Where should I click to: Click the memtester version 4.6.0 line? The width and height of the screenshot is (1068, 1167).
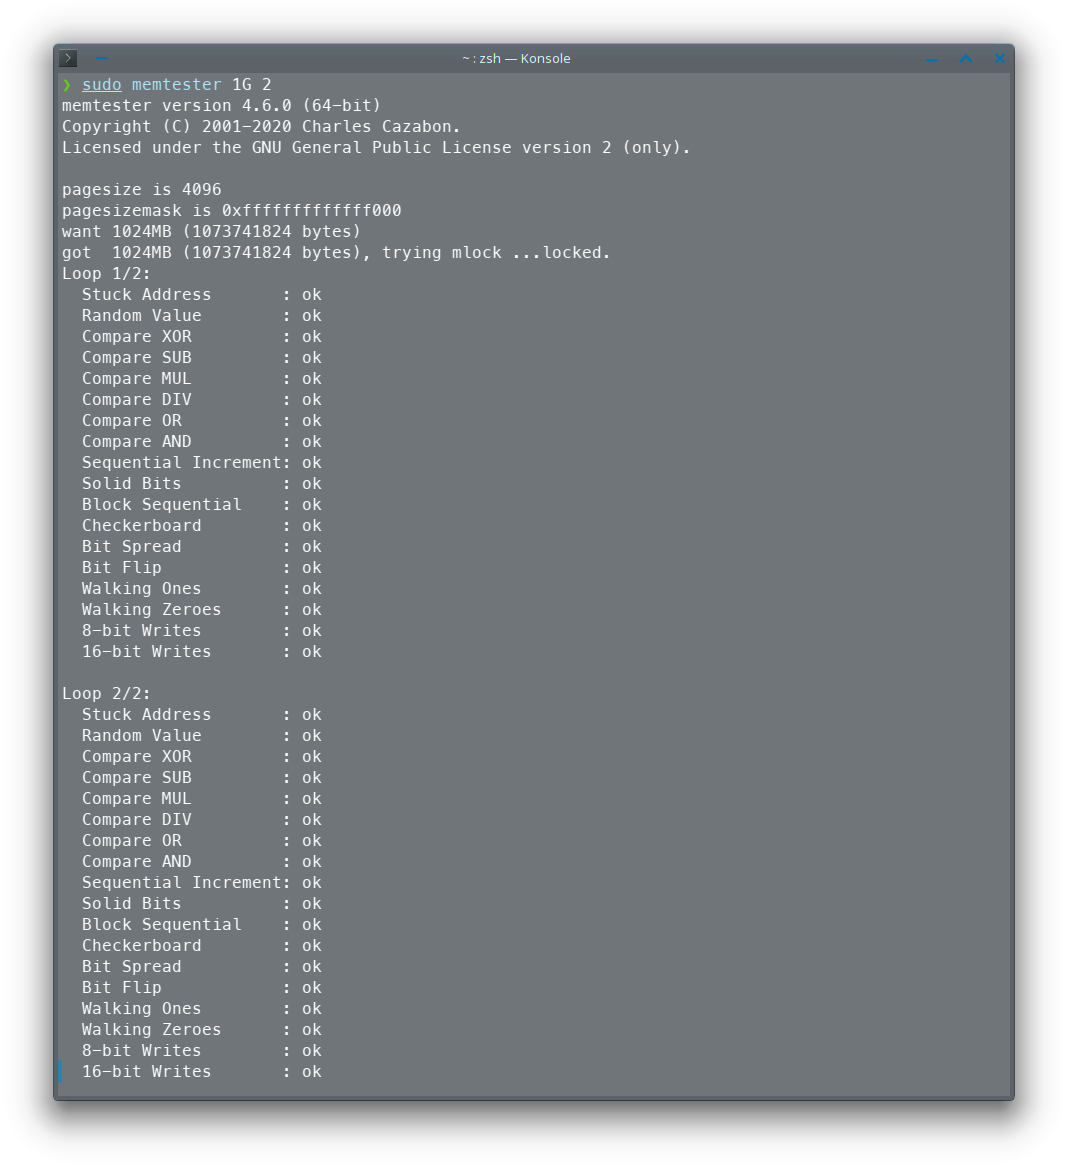tap(221, 106)
